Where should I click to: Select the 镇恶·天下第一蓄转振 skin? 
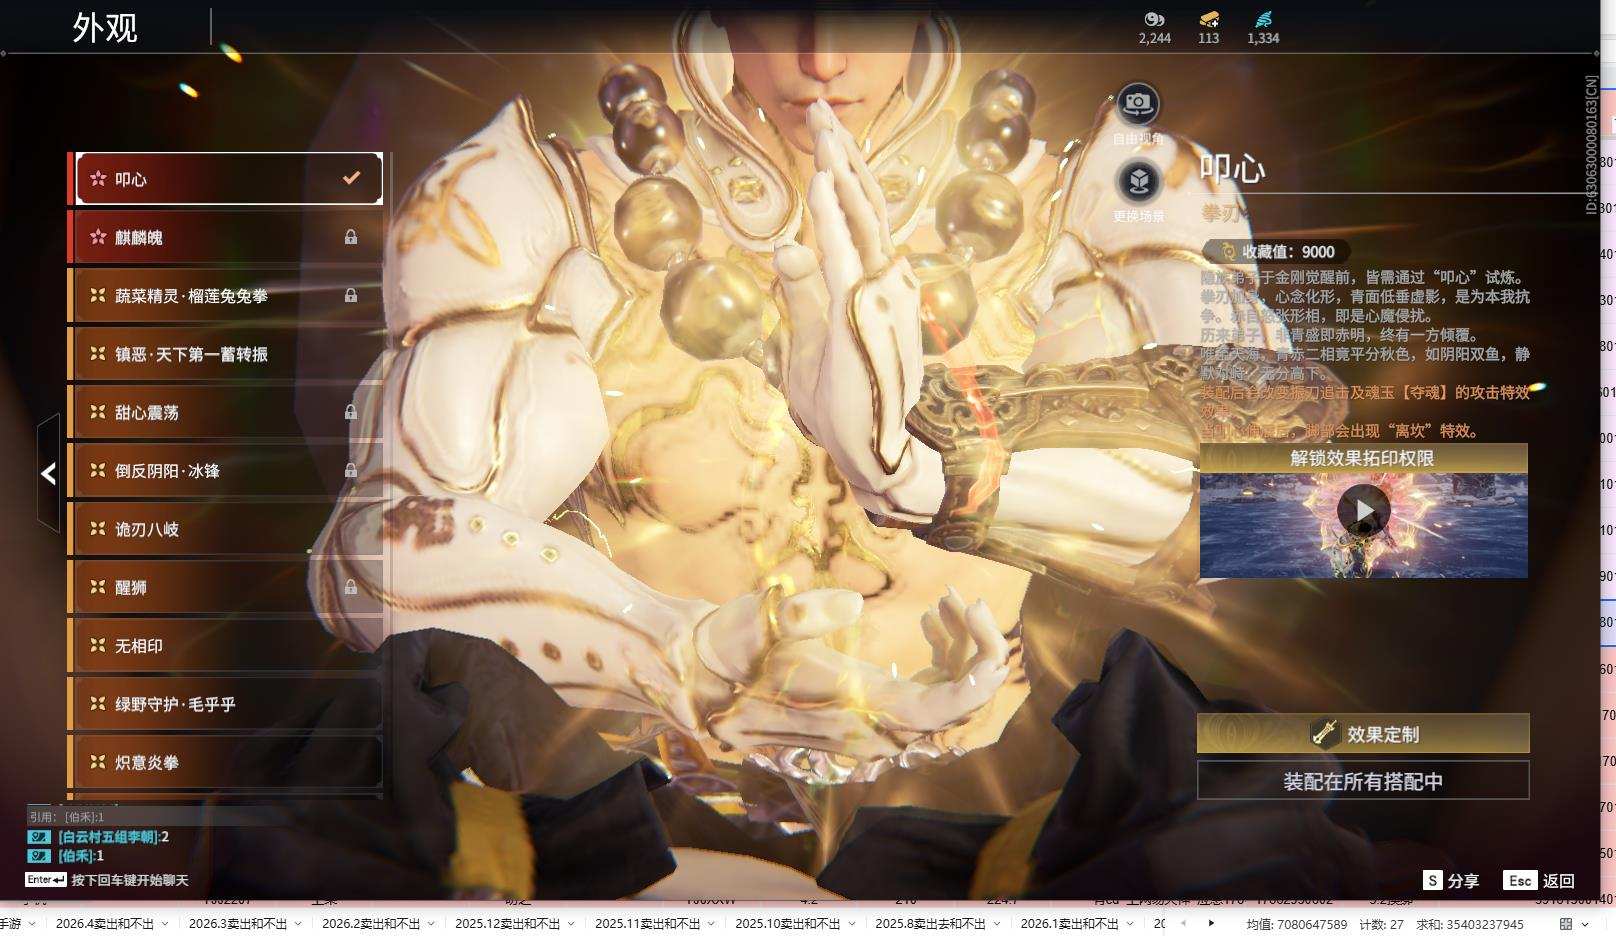pyautogui.click(x=225, y=354)
